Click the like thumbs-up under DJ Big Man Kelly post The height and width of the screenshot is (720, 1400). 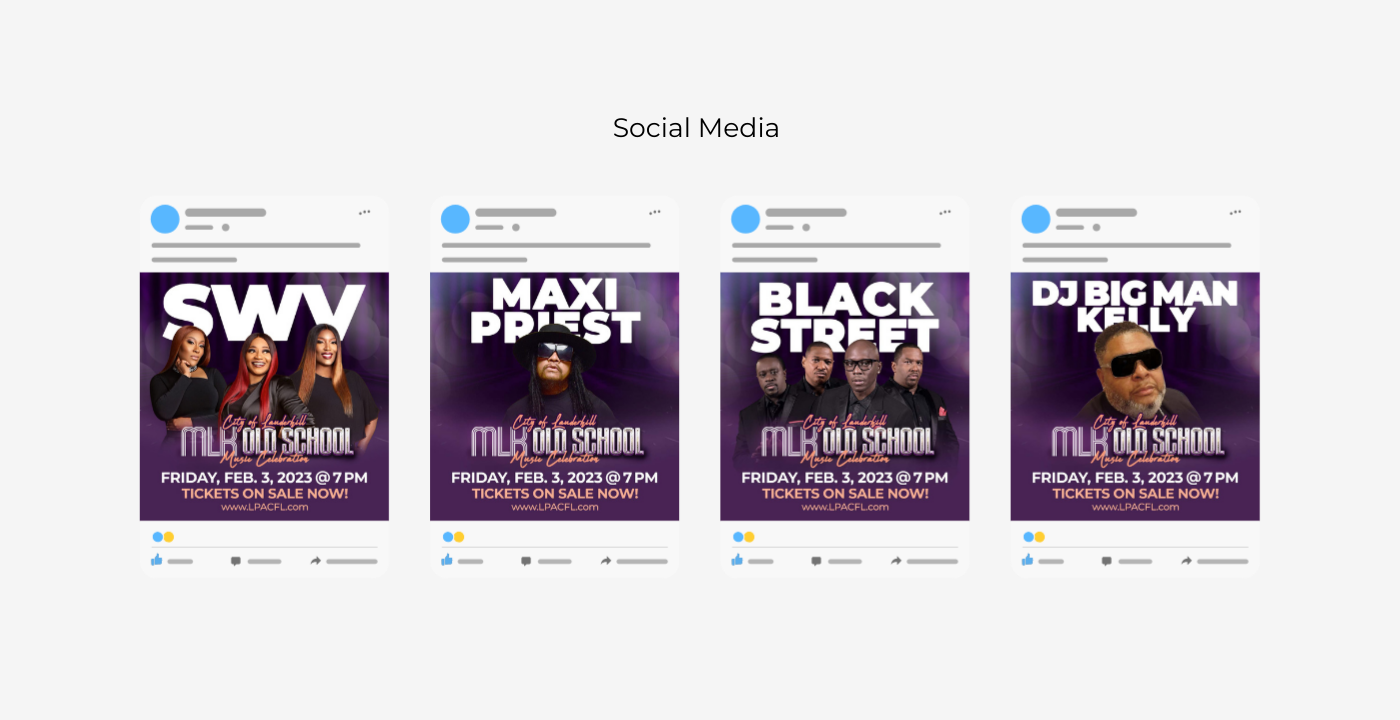1027,560
